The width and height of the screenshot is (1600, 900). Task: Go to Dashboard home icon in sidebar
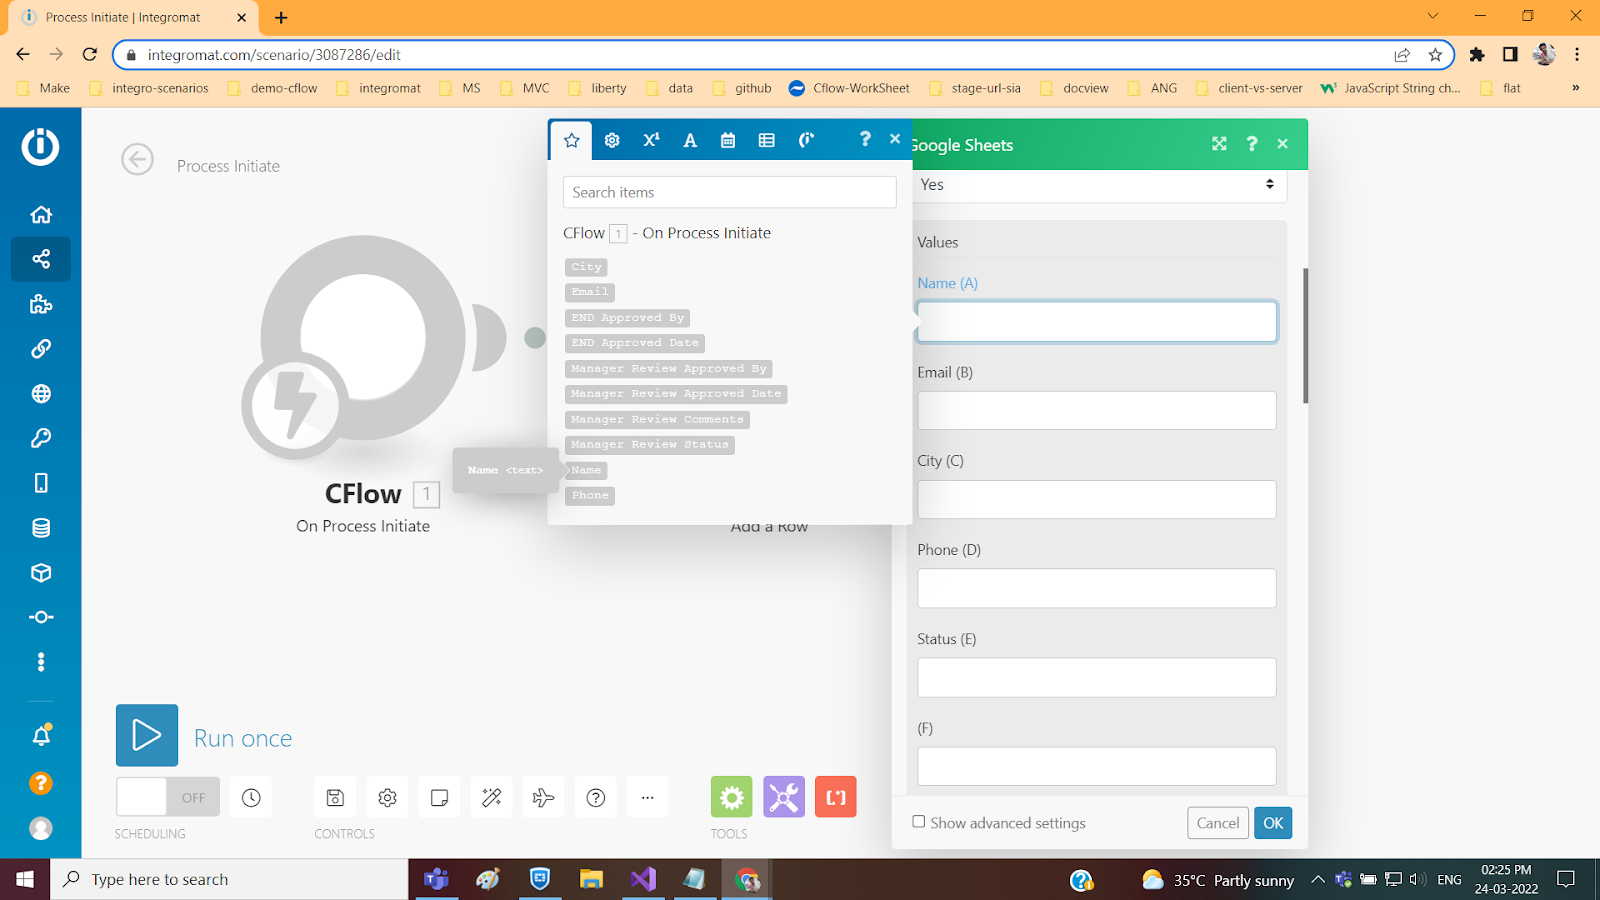[x=41, y=214]
